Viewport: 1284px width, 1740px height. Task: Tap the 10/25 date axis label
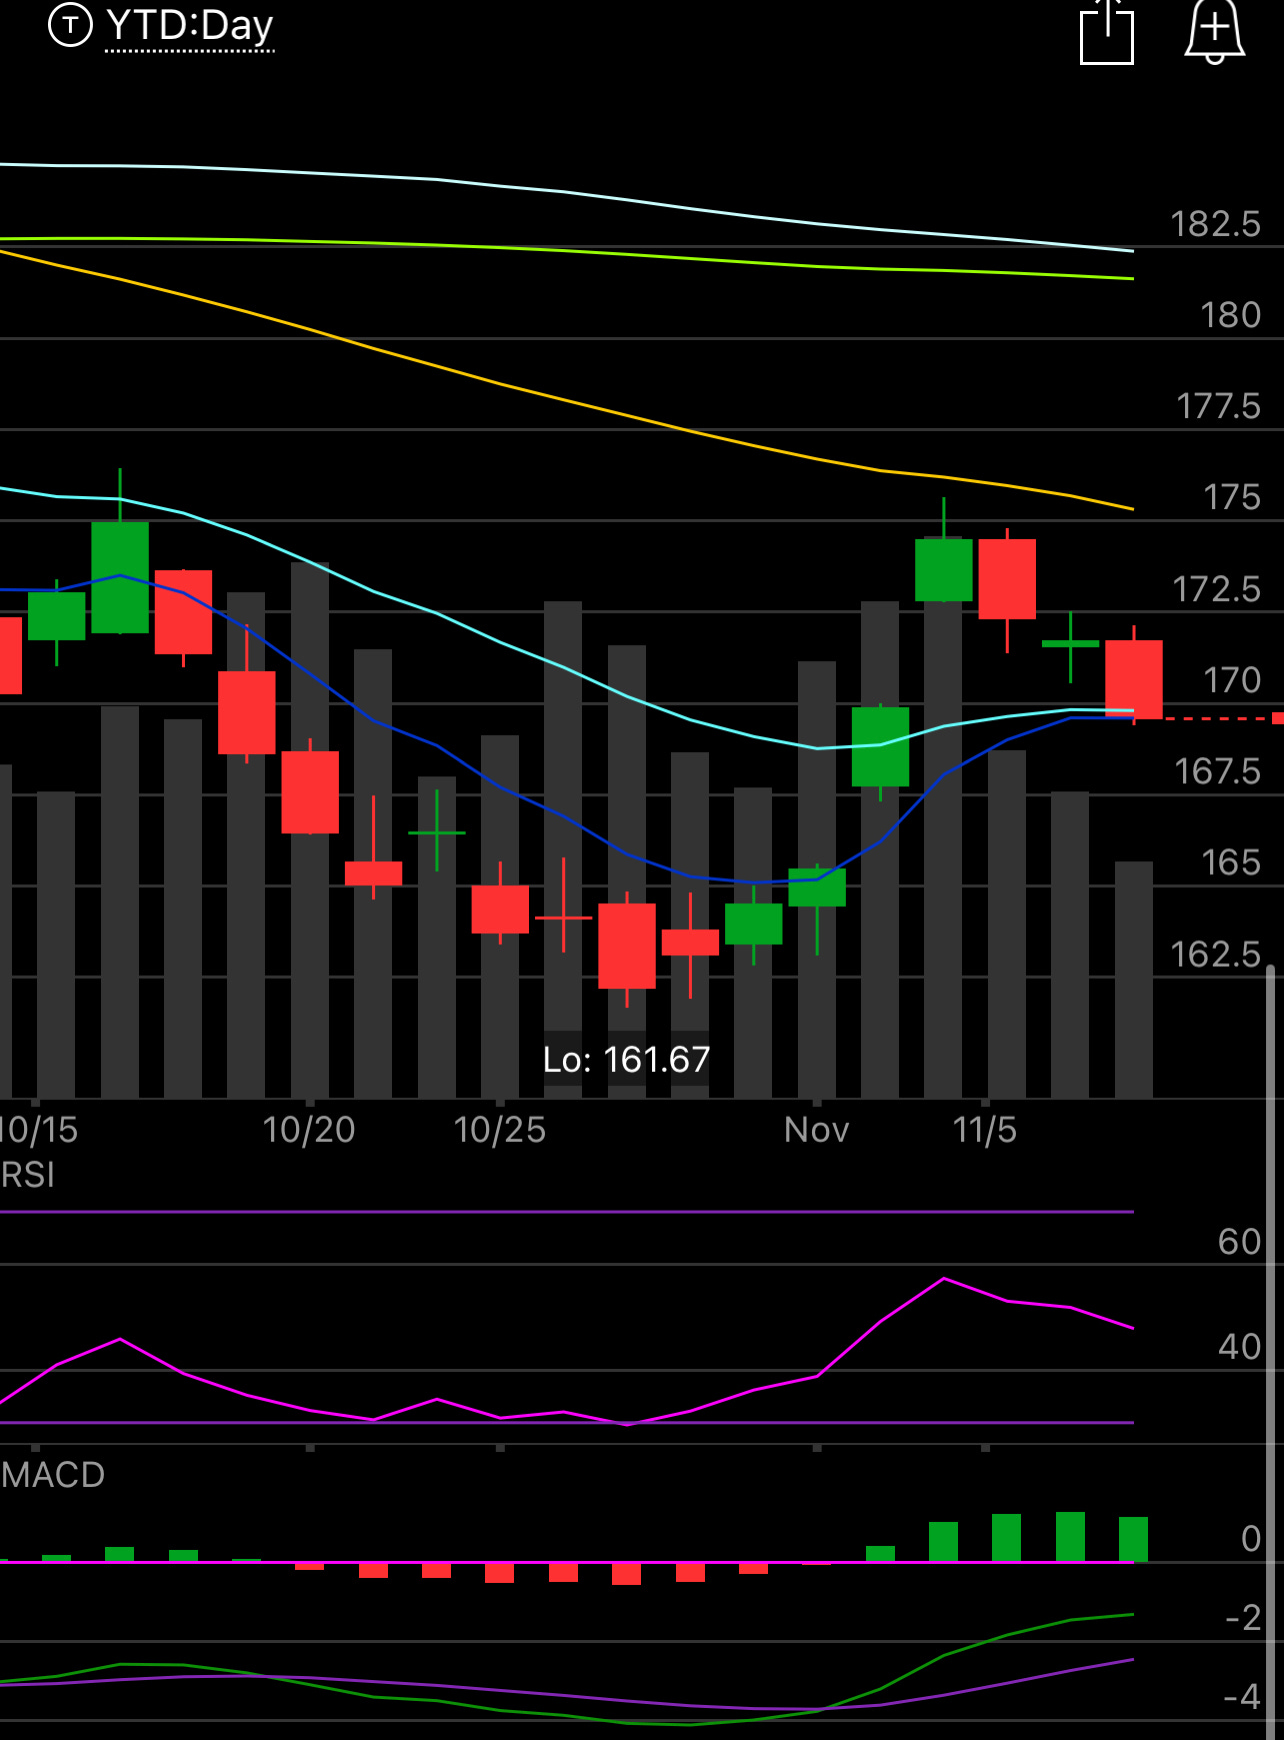(500, 1130)
